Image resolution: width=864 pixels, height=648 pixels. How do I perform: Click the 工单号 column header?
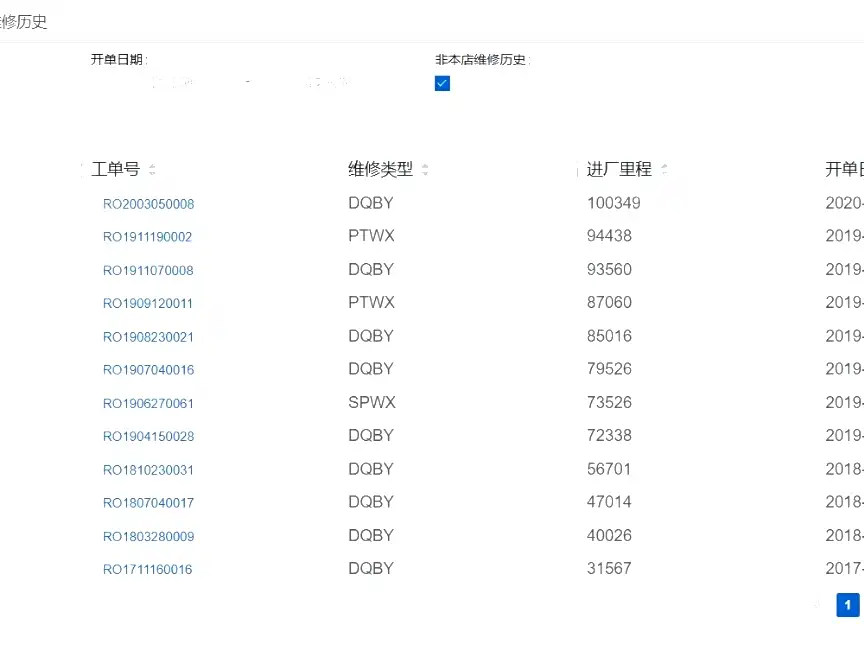tap(116, 169)
